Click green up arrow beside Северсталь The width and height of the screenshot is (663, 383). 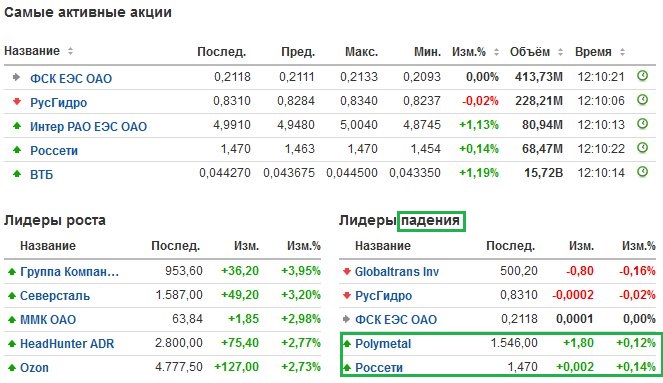[x=12, y=295]
